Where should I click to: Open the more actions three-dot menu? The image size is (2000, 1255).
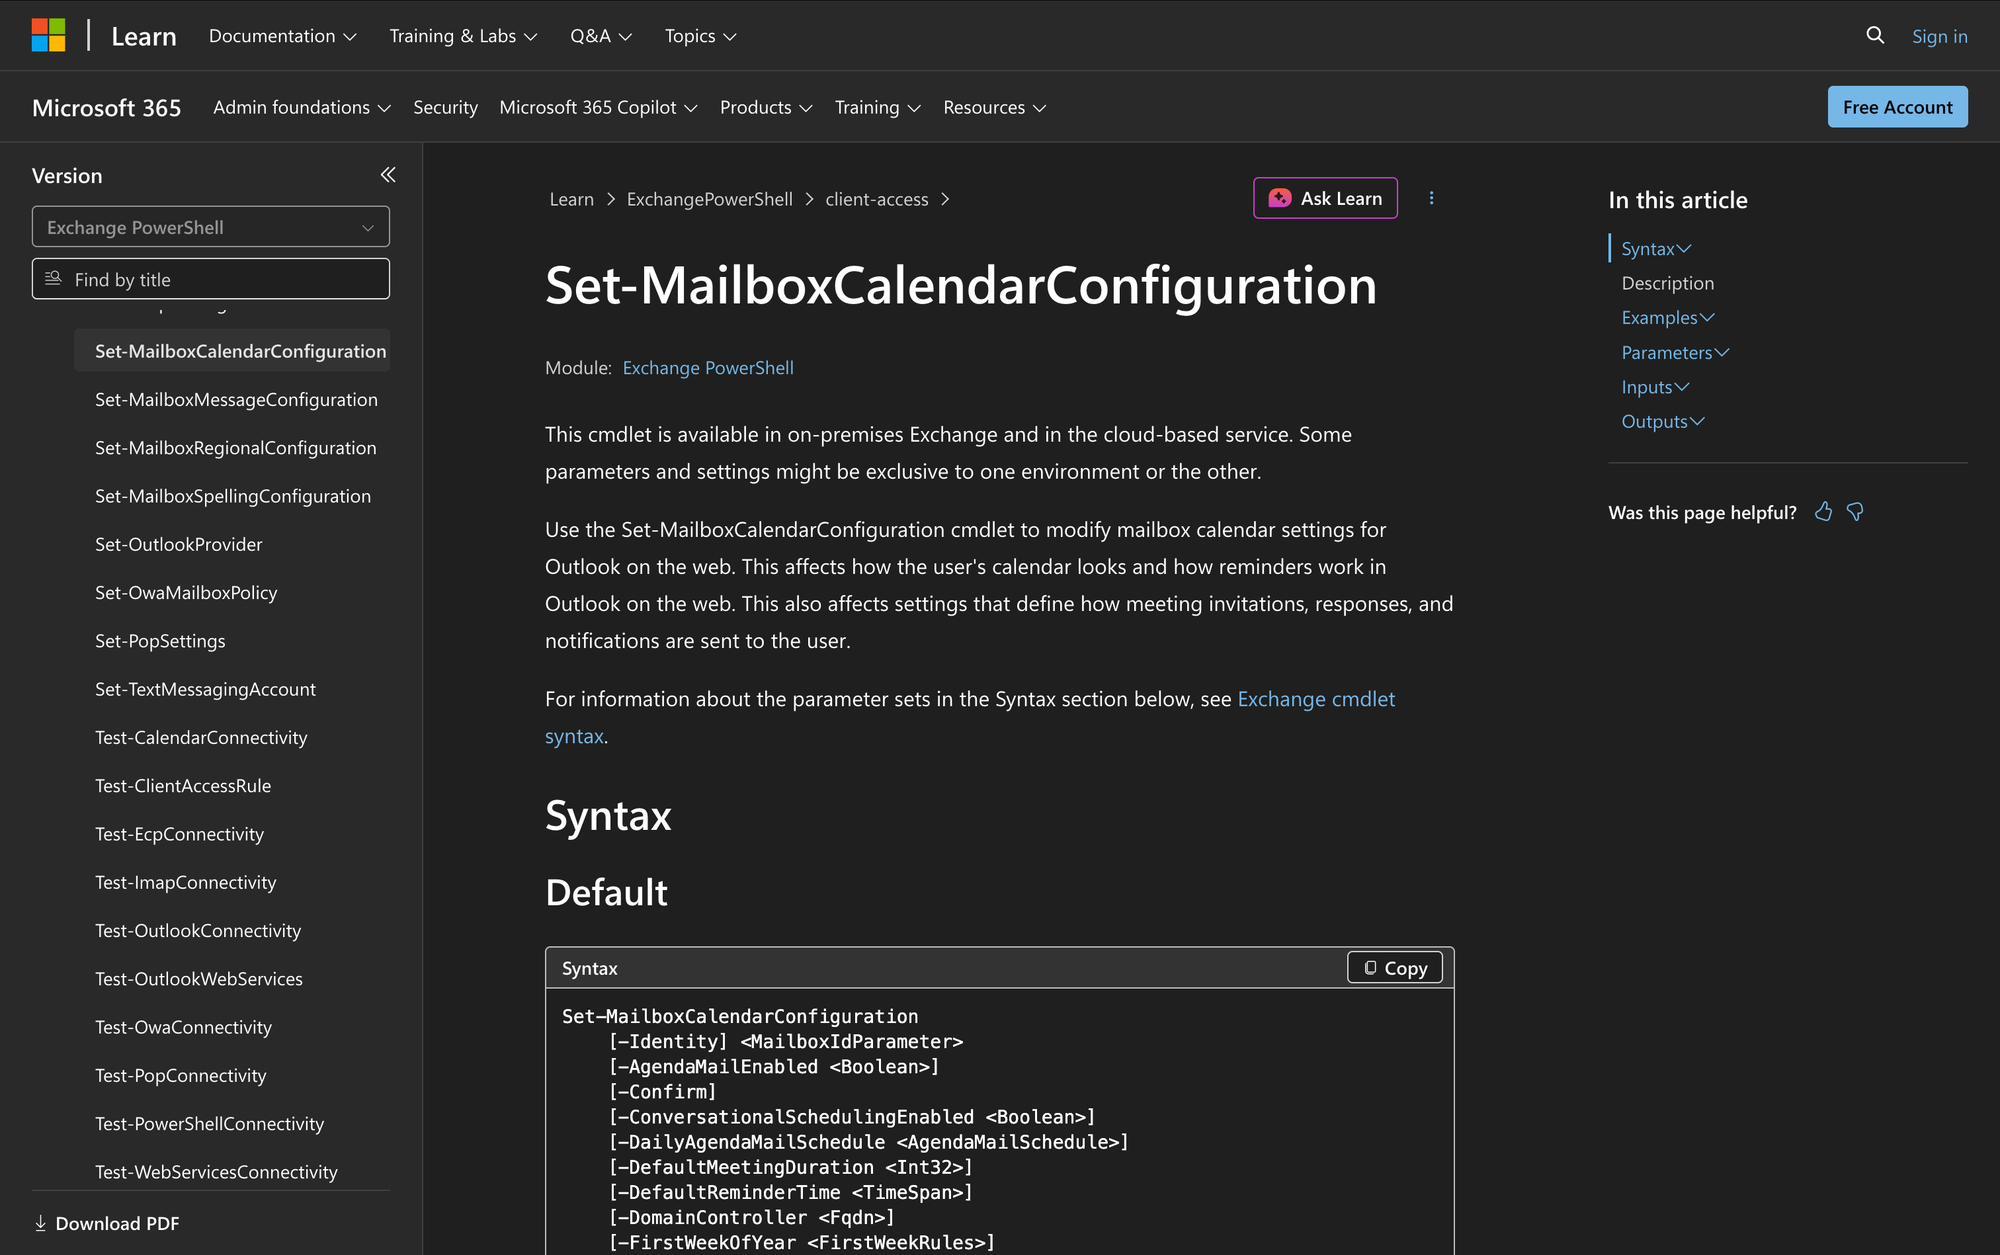[x=1431, y=198]
